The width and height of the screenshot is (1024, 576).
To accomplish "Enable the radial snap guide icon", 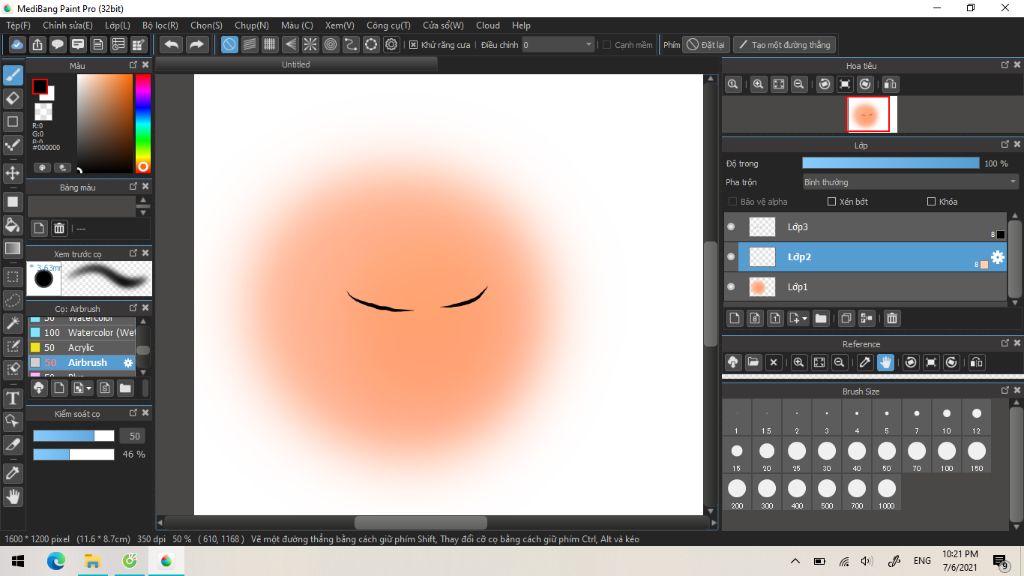I will tap(310, 45).
